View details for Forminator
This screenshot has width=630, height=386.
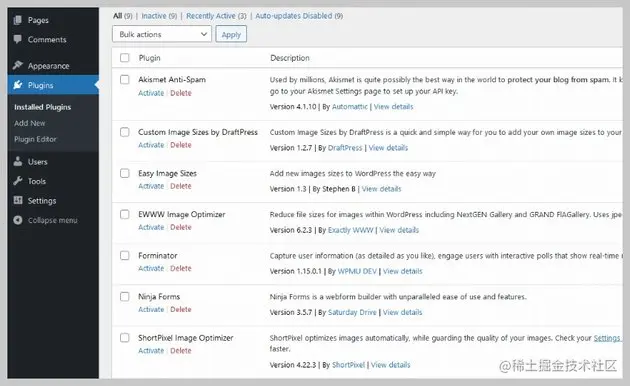[x=403, y=271]
